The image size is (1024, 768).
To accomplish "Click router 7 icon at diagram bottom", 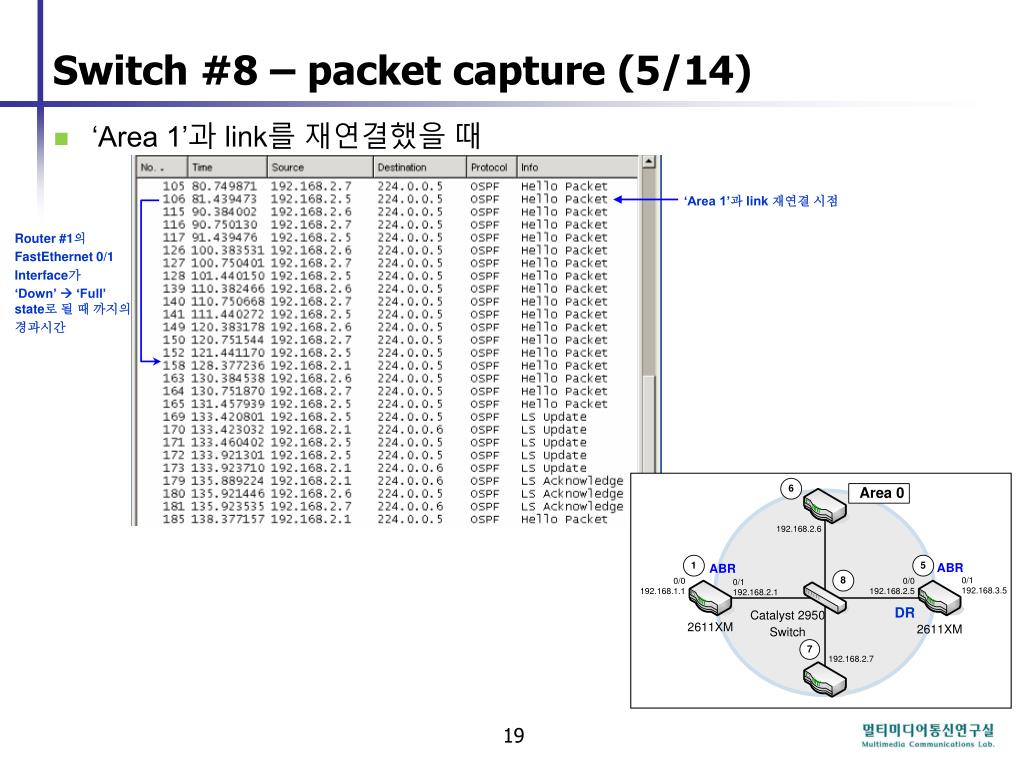I will tap(825, 679).
